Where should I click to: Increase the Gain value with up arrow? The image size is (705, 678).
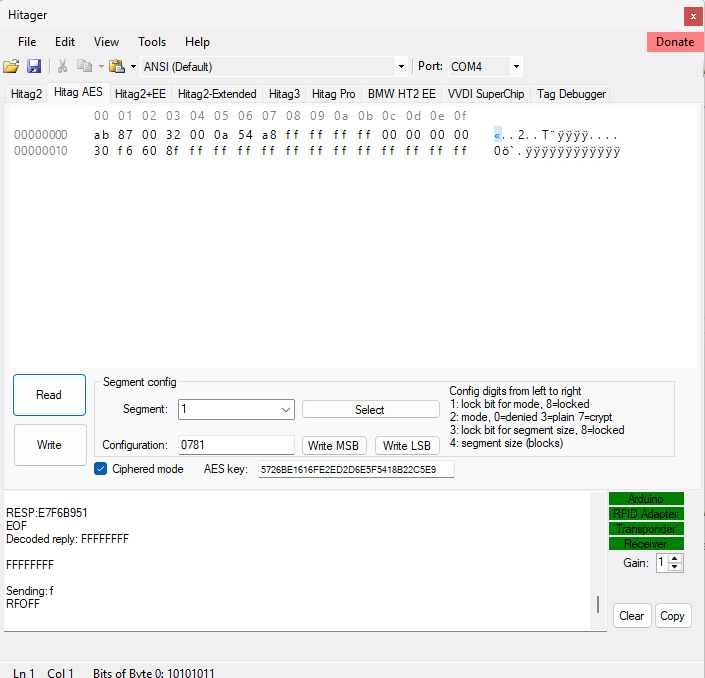click(x=675, y=559)
